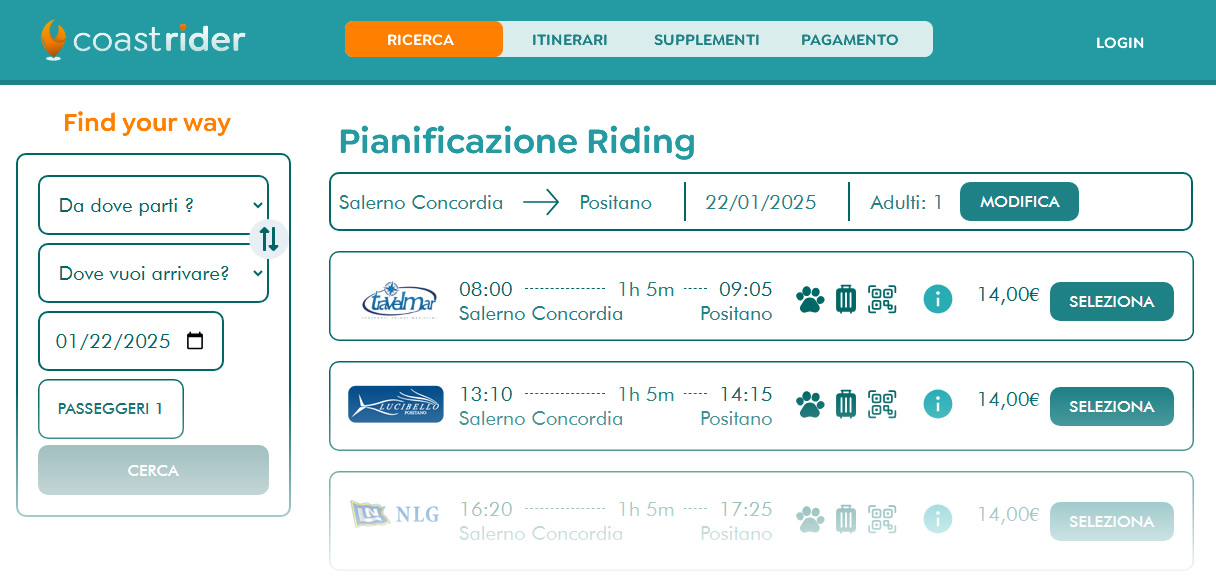1216x584 pixels.
Task: Switch to the ITINERARI tab
Action: pyautogui.click(x=569, y=40)
